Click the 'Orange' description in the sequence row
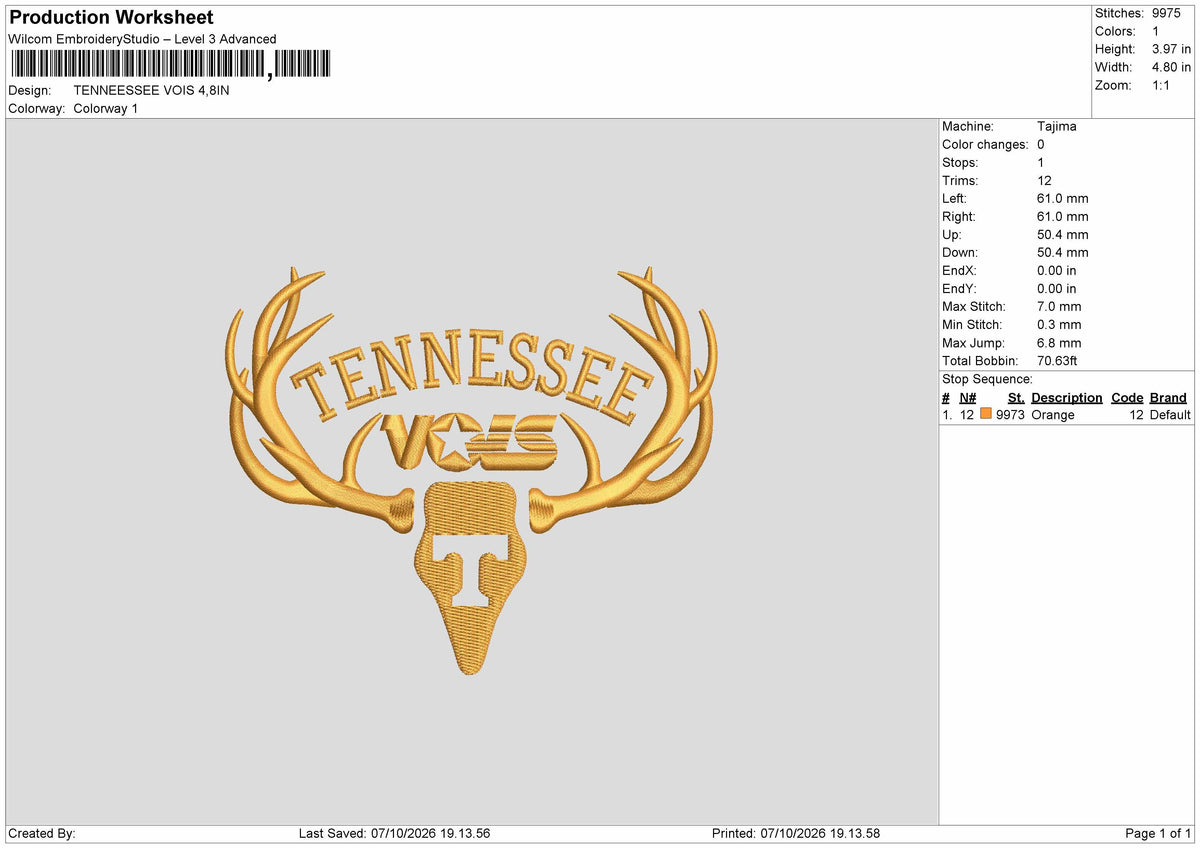The width and height of the screenshot is (1200, 848). point(1053,415)
